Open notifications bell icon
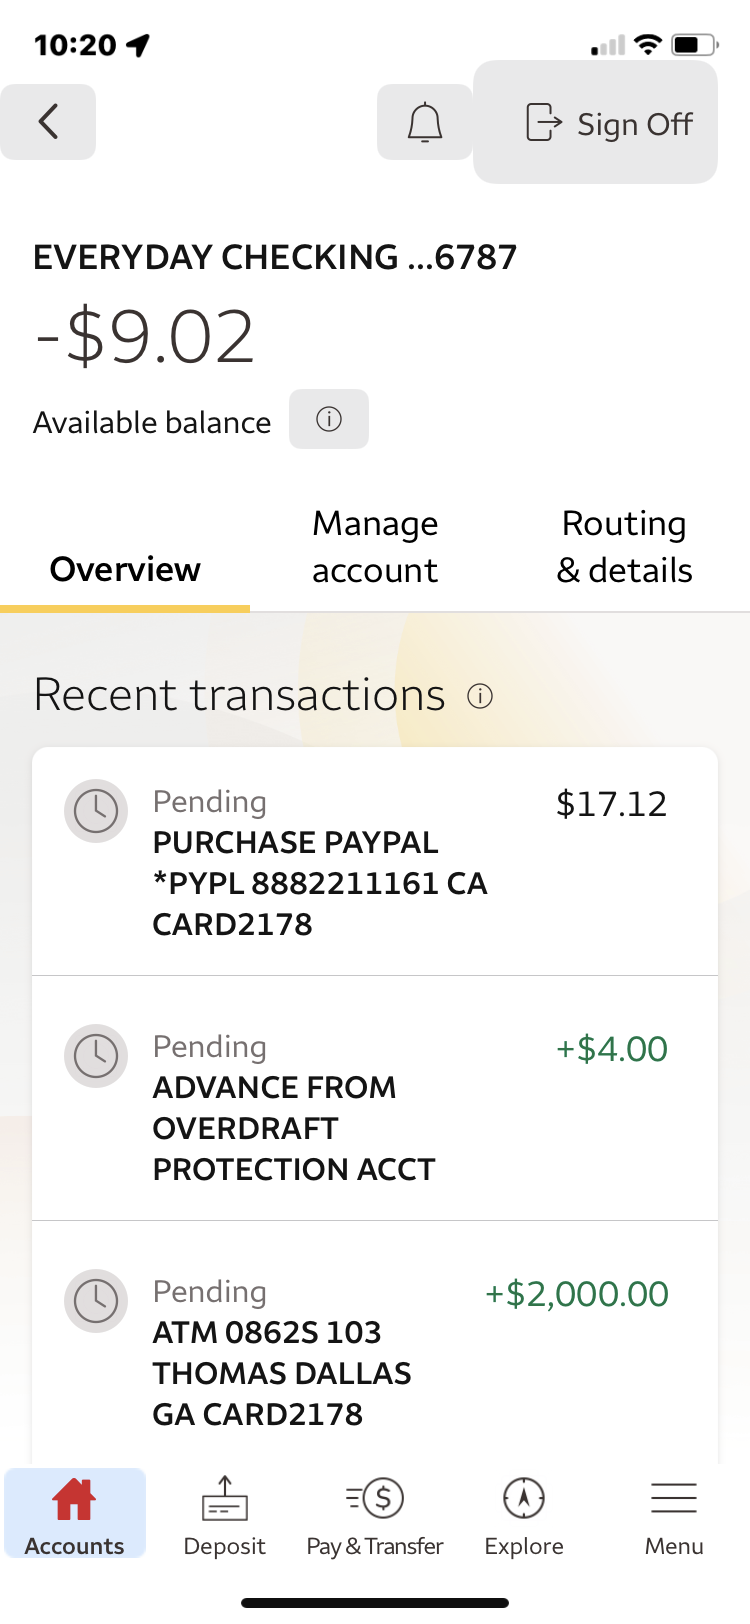The image size is (750, 1624). coord(424,122)
